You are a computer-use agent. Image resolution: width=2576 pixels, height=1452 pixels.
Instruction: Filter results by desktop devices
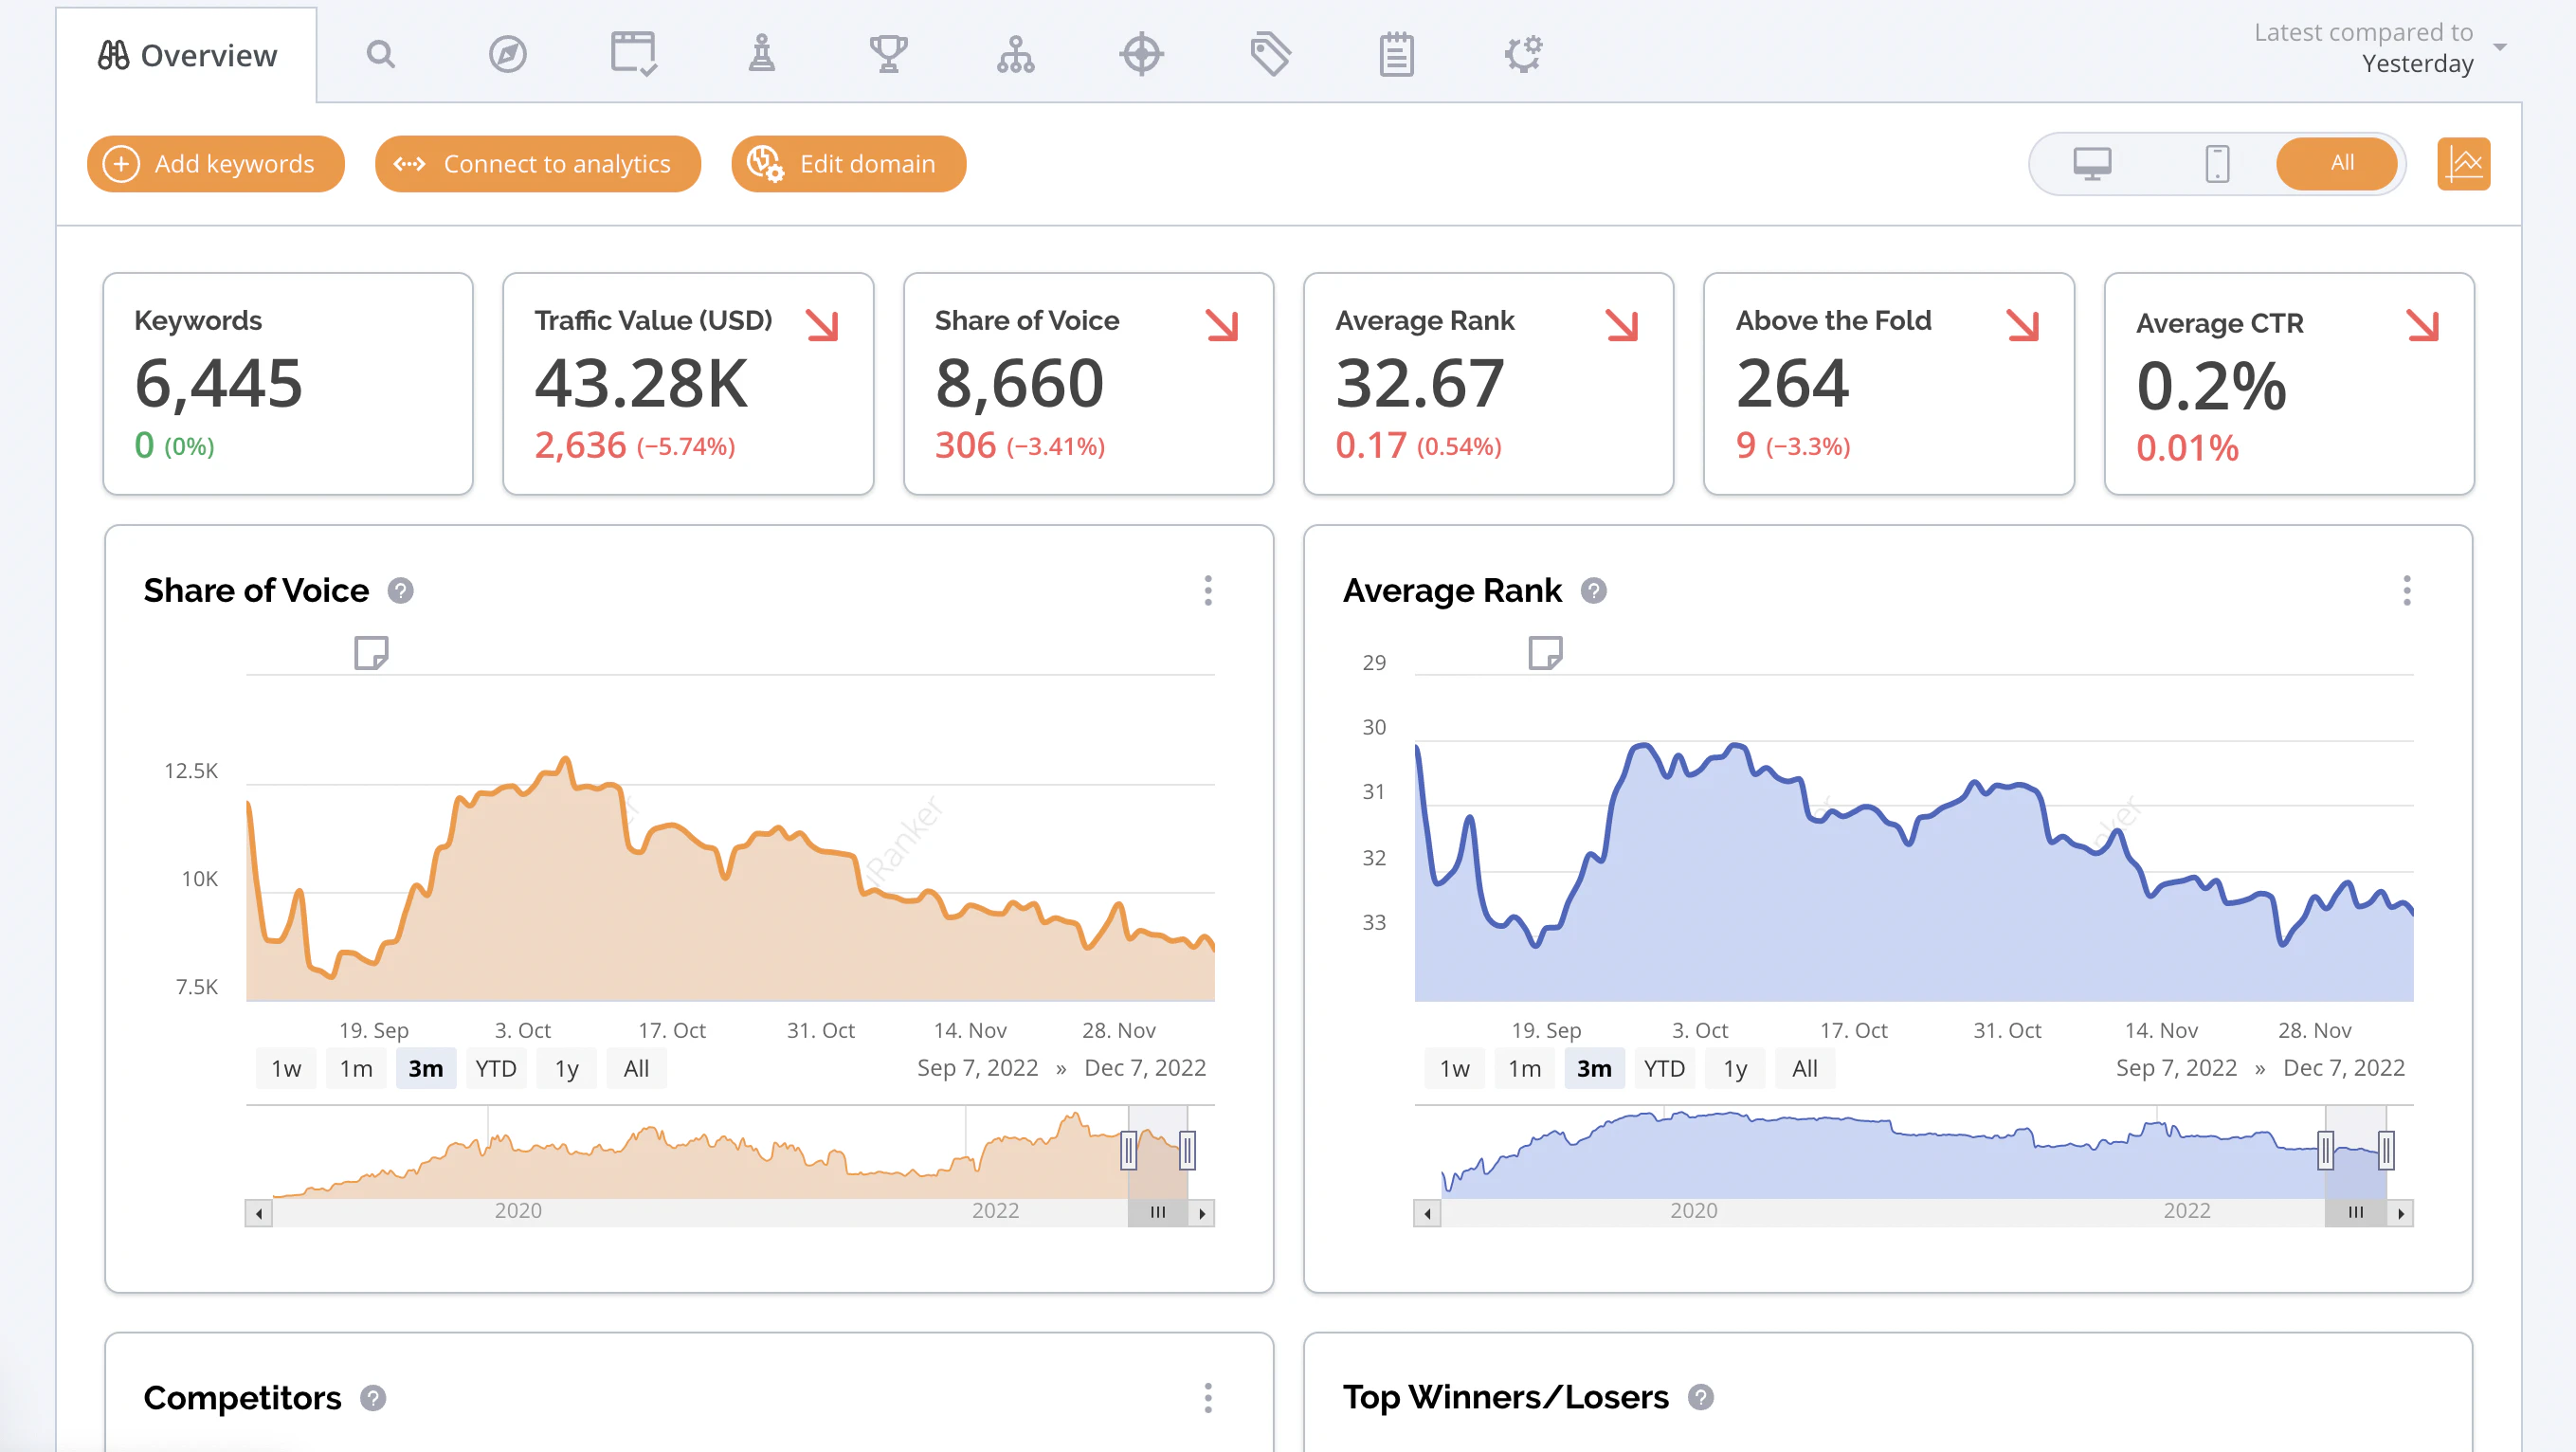click(2094, 163)
